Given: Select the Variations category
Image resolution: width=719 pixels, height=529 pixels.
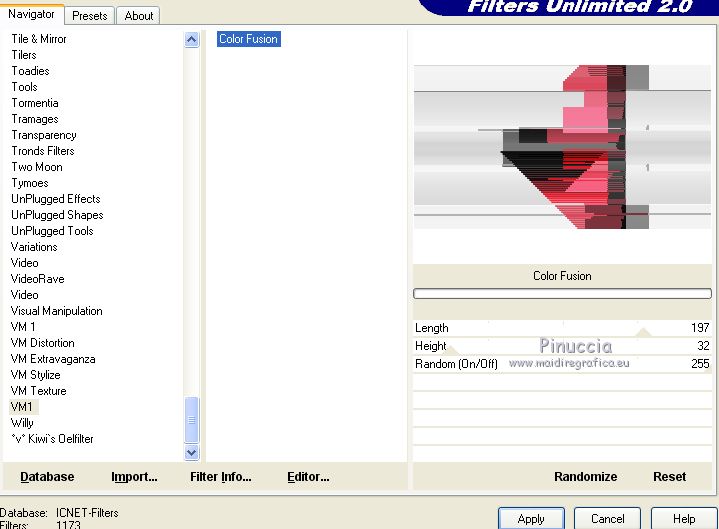Looking at the screenshot, I should (34, 247).
